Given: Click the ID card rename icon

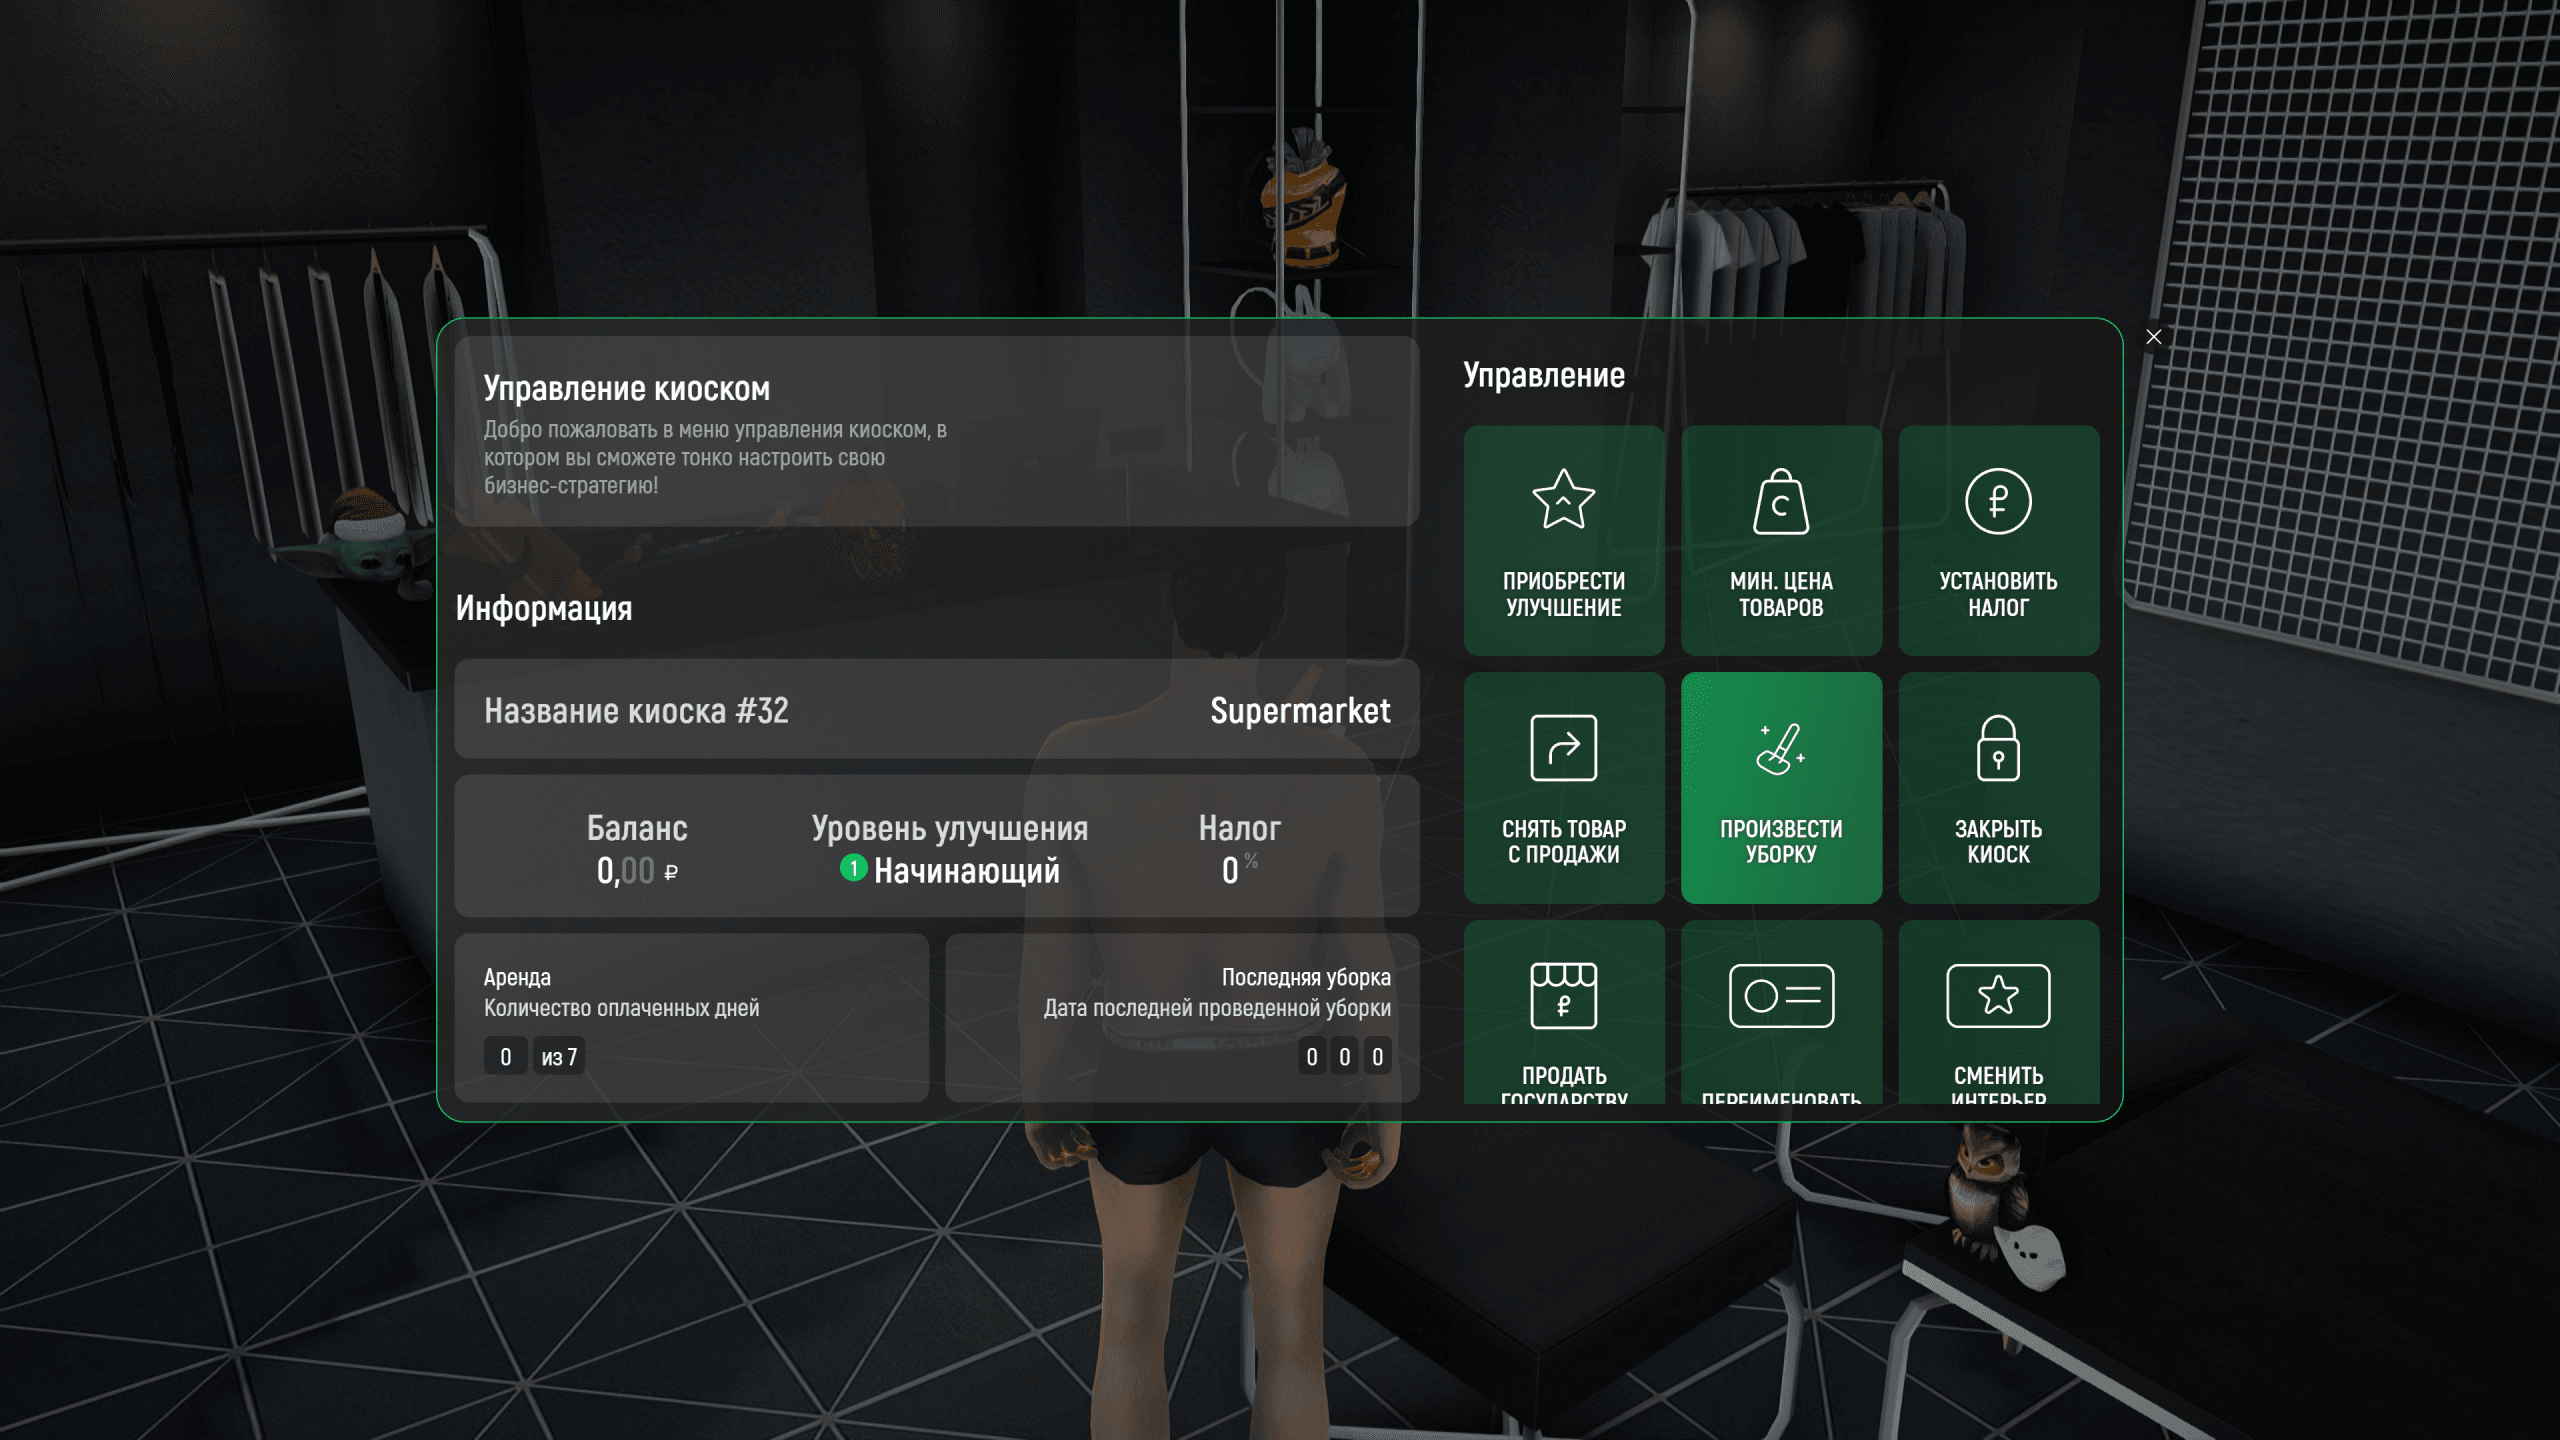Looking at the screenshot, I should point(1780,995).
